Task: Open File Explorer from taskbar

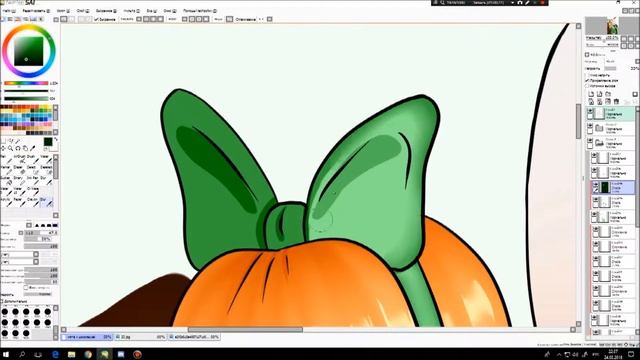Action: click(71, 354)
